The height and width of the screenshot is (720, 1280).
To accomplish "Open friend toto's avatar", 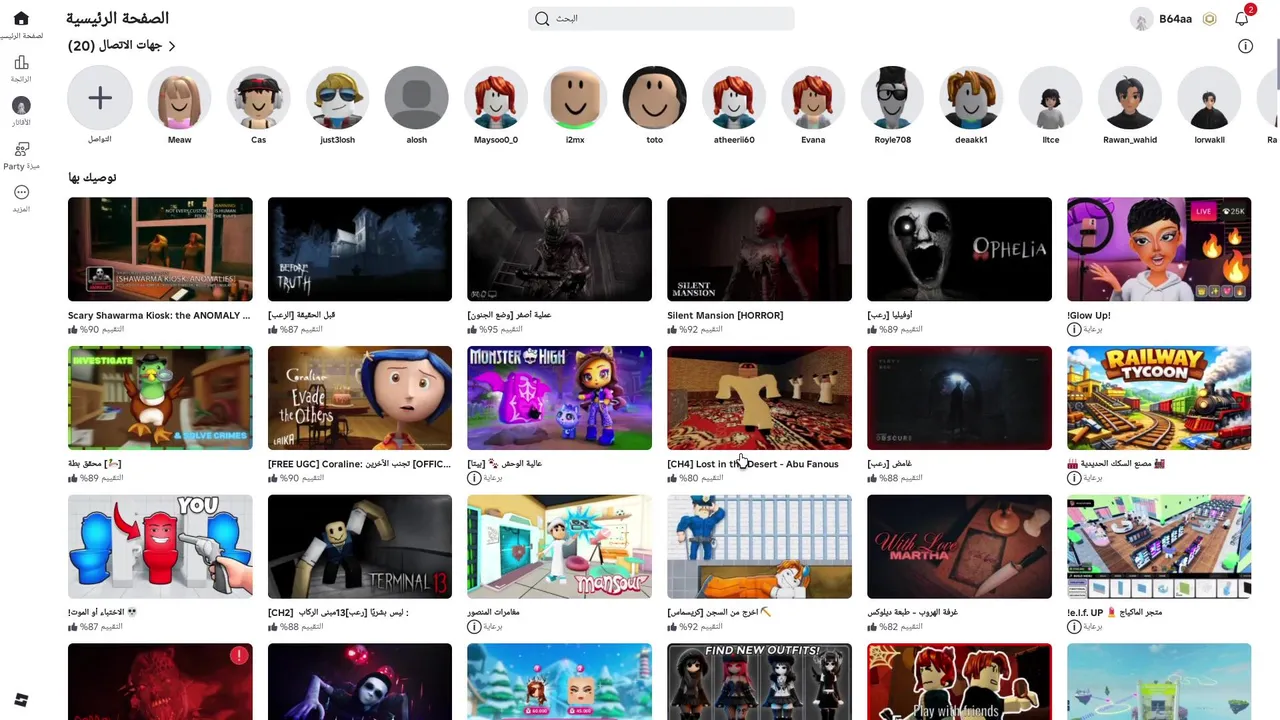I will [654, 97].
